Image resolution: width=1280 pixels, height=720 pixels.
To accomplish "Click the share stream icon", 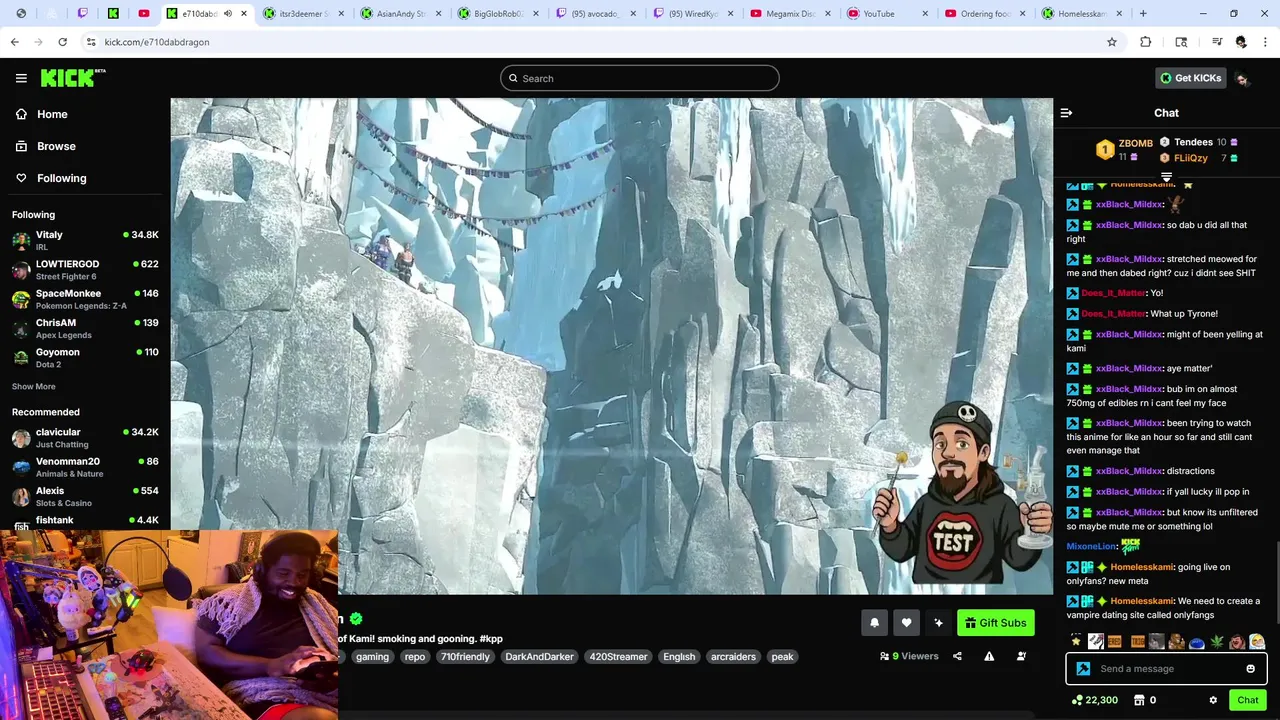I will [957, 657].
